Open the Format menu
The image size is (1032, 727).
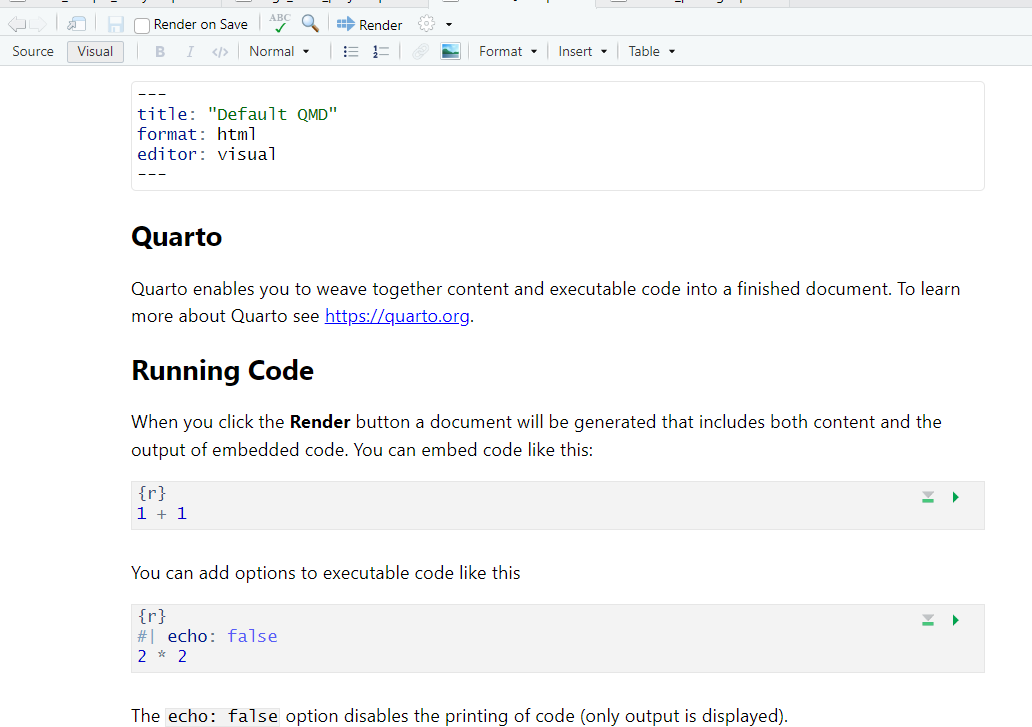(507, 51)
